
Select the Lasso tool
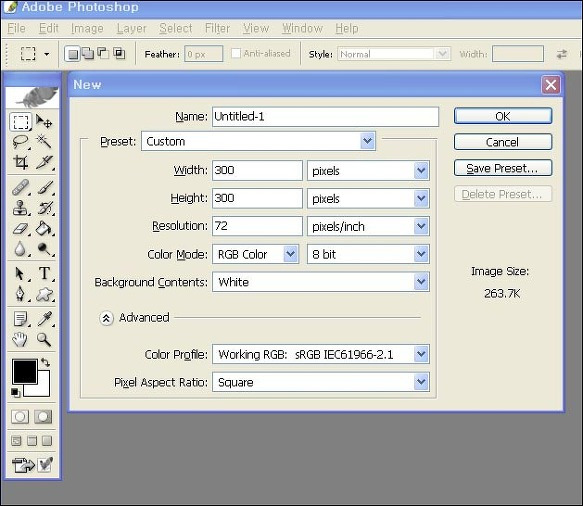[20, 142]
